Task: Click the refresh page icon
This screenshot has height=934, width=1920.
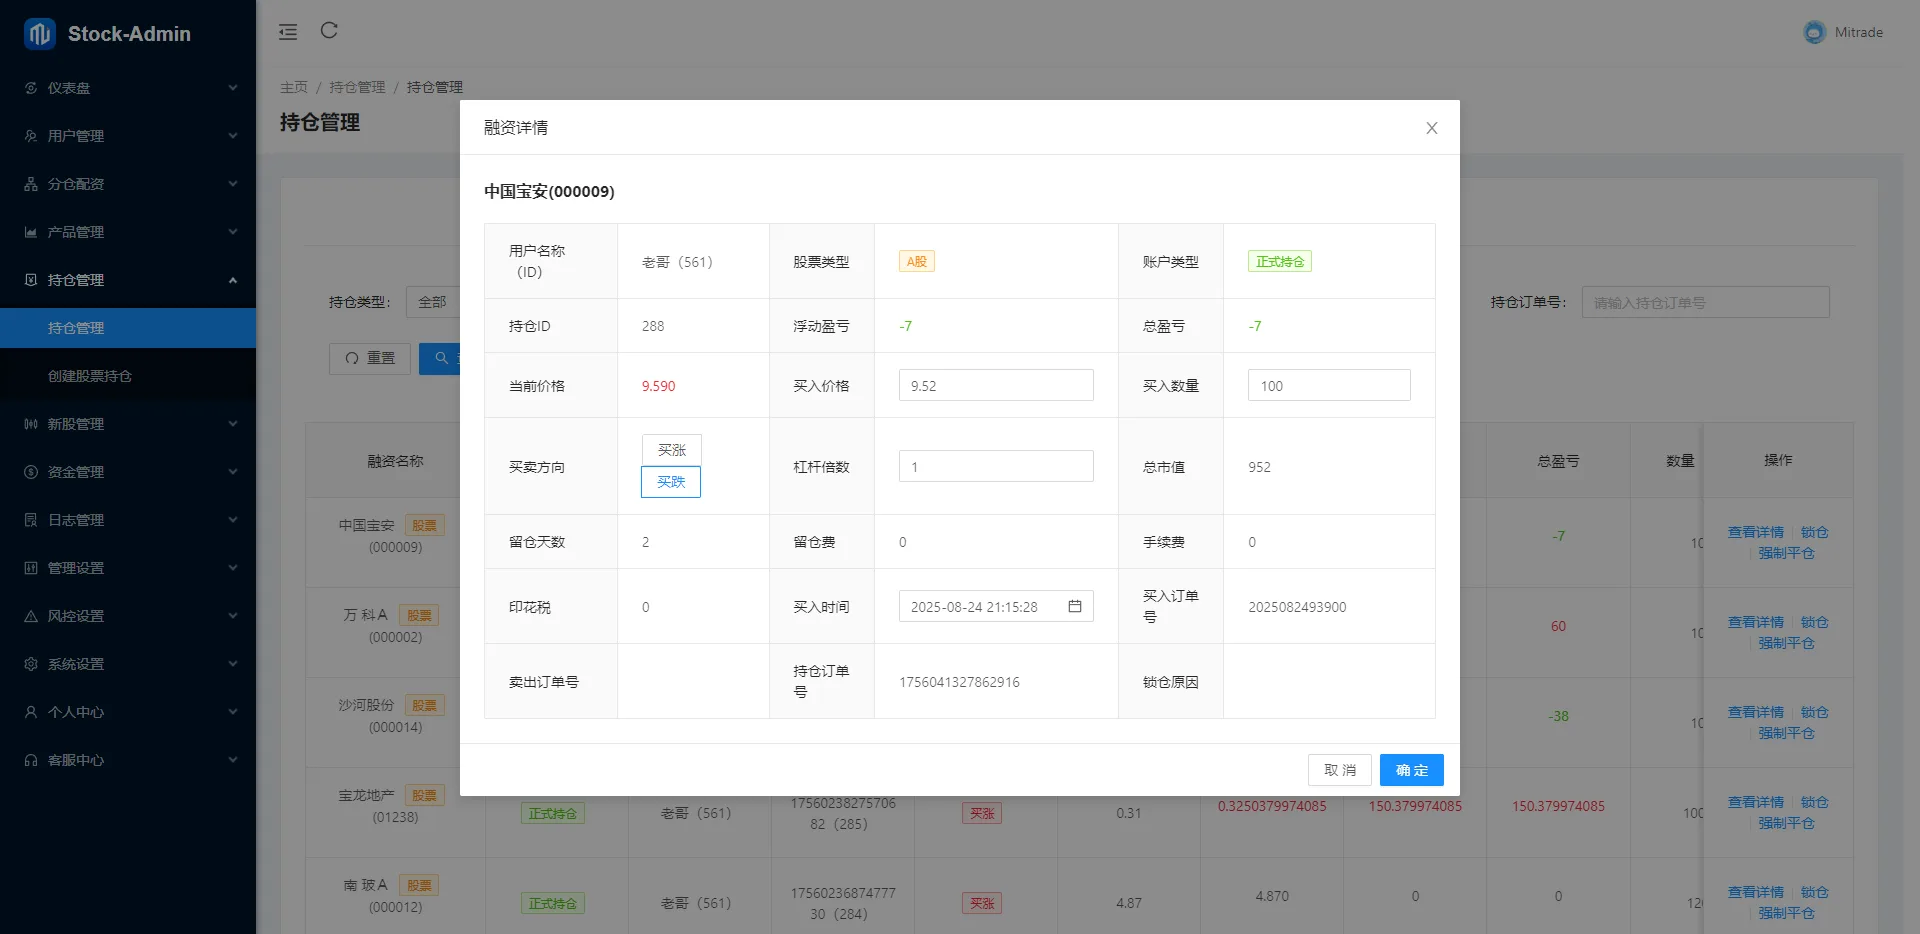Action: [329, 31]
